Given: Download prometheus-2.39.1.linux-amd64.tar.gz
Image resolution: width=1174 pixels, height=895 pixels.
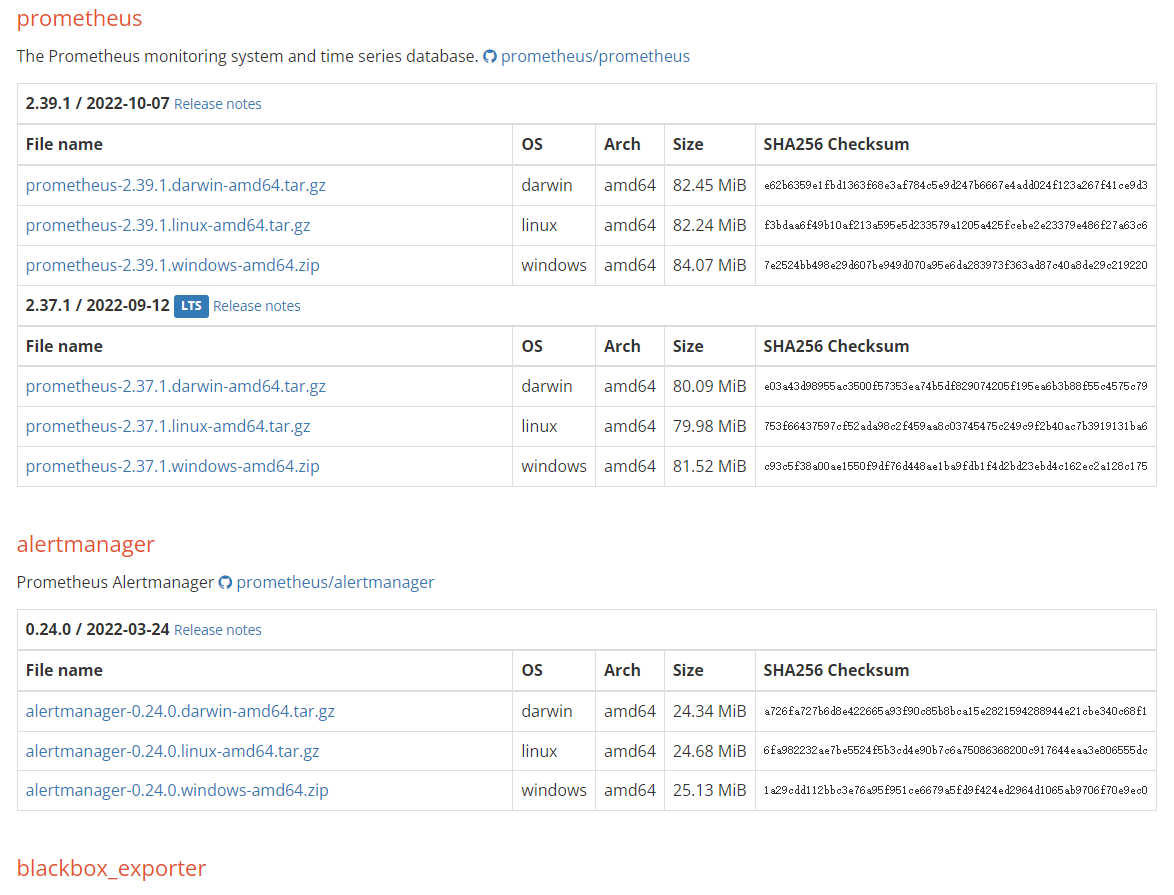Looking at the screenshot, I should click(168, 225).
